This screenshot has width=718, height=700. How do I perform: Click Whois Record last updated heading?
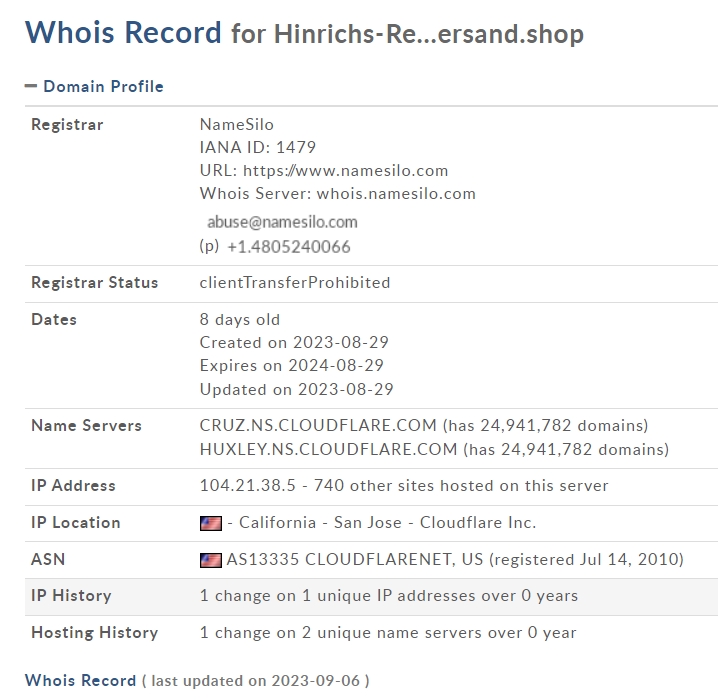(x=197, y=681)
